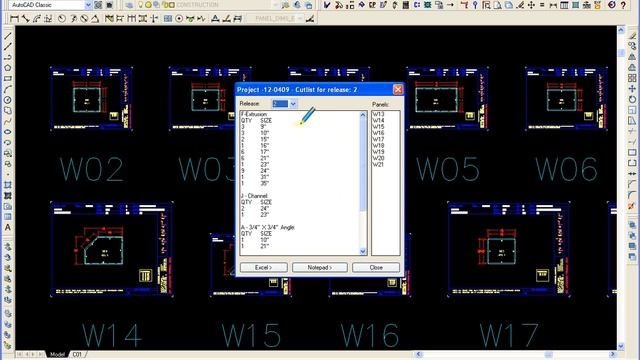This screenshot has height=360, width=640.
Task: Select the Radius dimension tool
Action: pos(62,18)
